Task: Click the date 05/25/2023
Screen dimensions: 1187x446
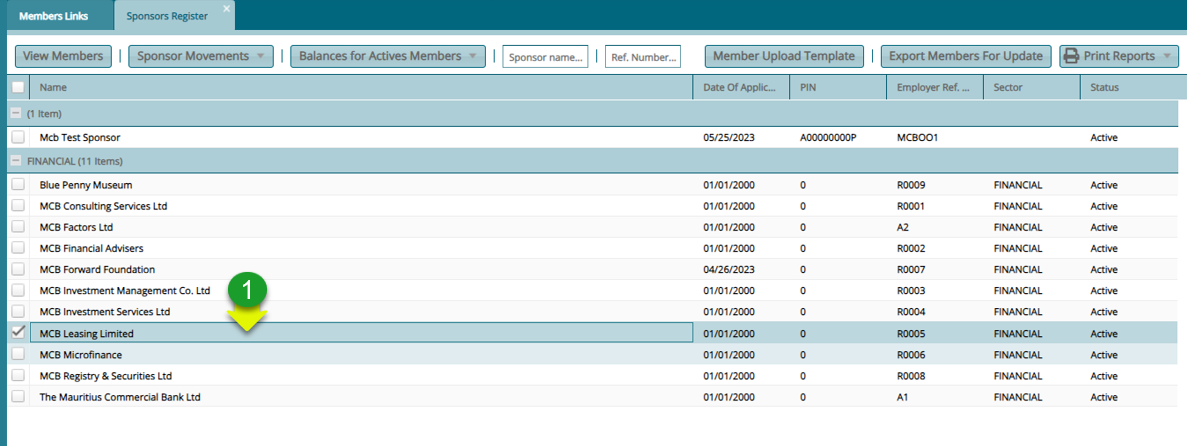Action: click(729, 138)
